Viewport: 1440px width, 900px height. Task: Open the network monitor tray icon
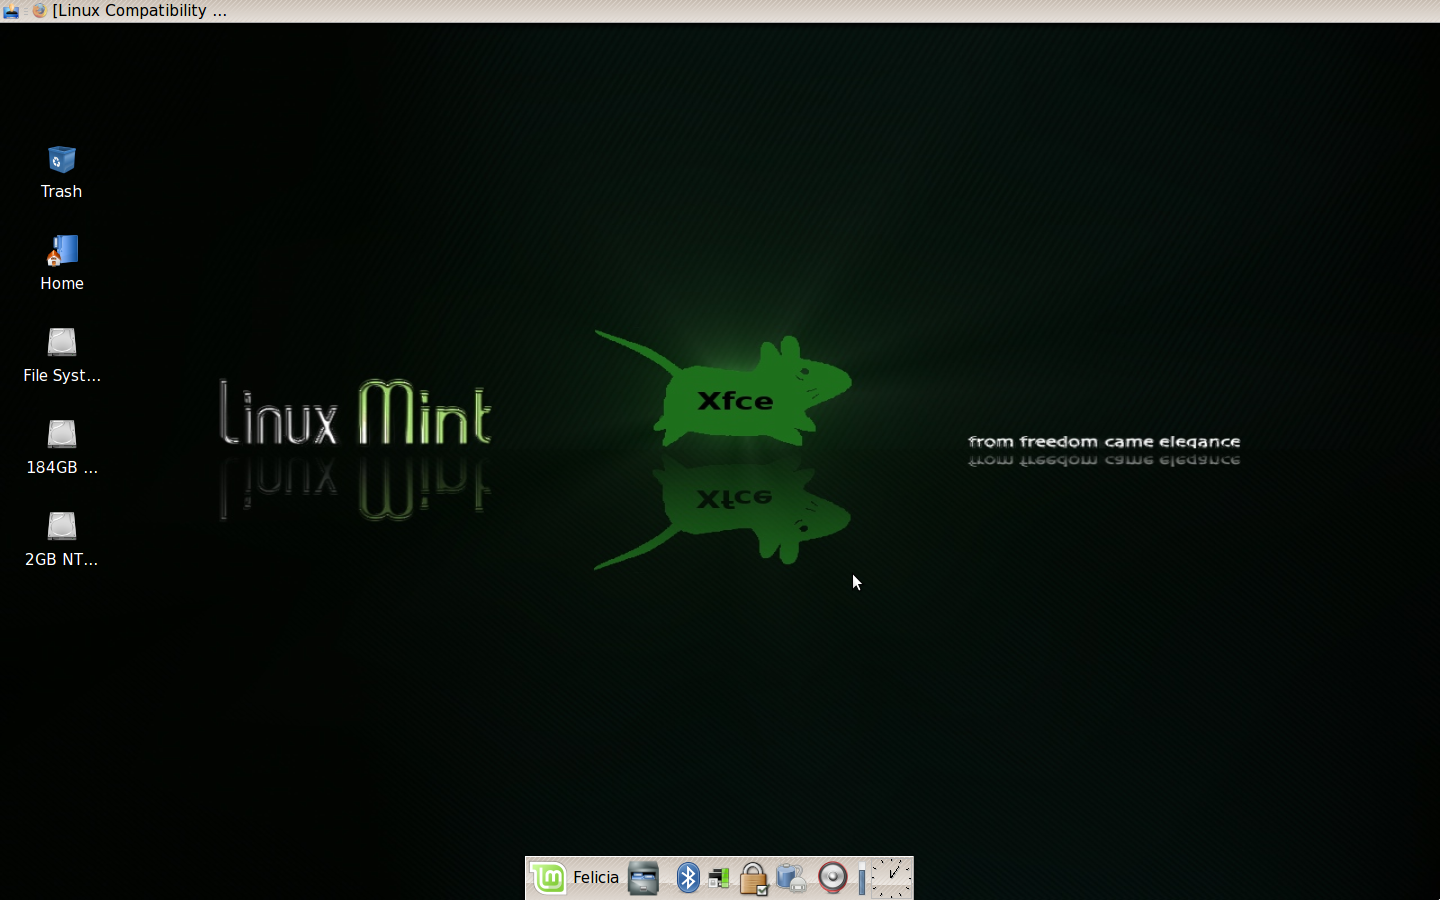pos(719,878)
